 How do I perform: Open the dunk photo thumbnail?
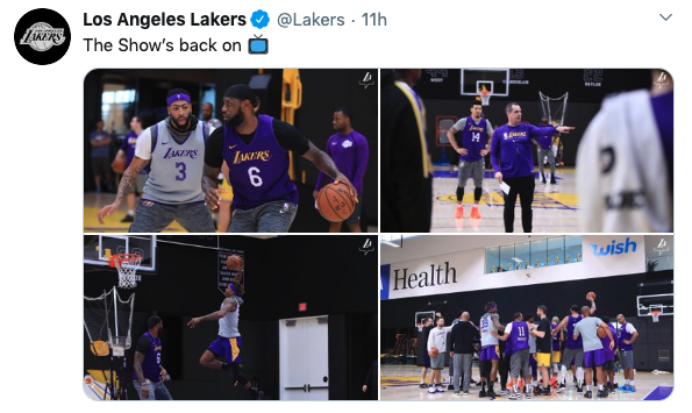(x=231, y=317)
